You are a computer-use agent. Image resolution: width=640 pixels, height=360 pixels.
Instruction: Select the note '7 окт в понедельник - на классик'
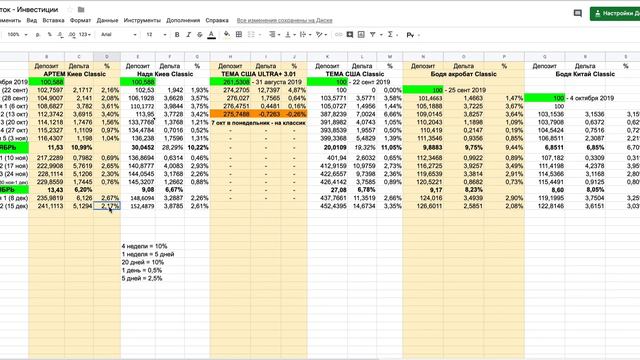[258, 122]
